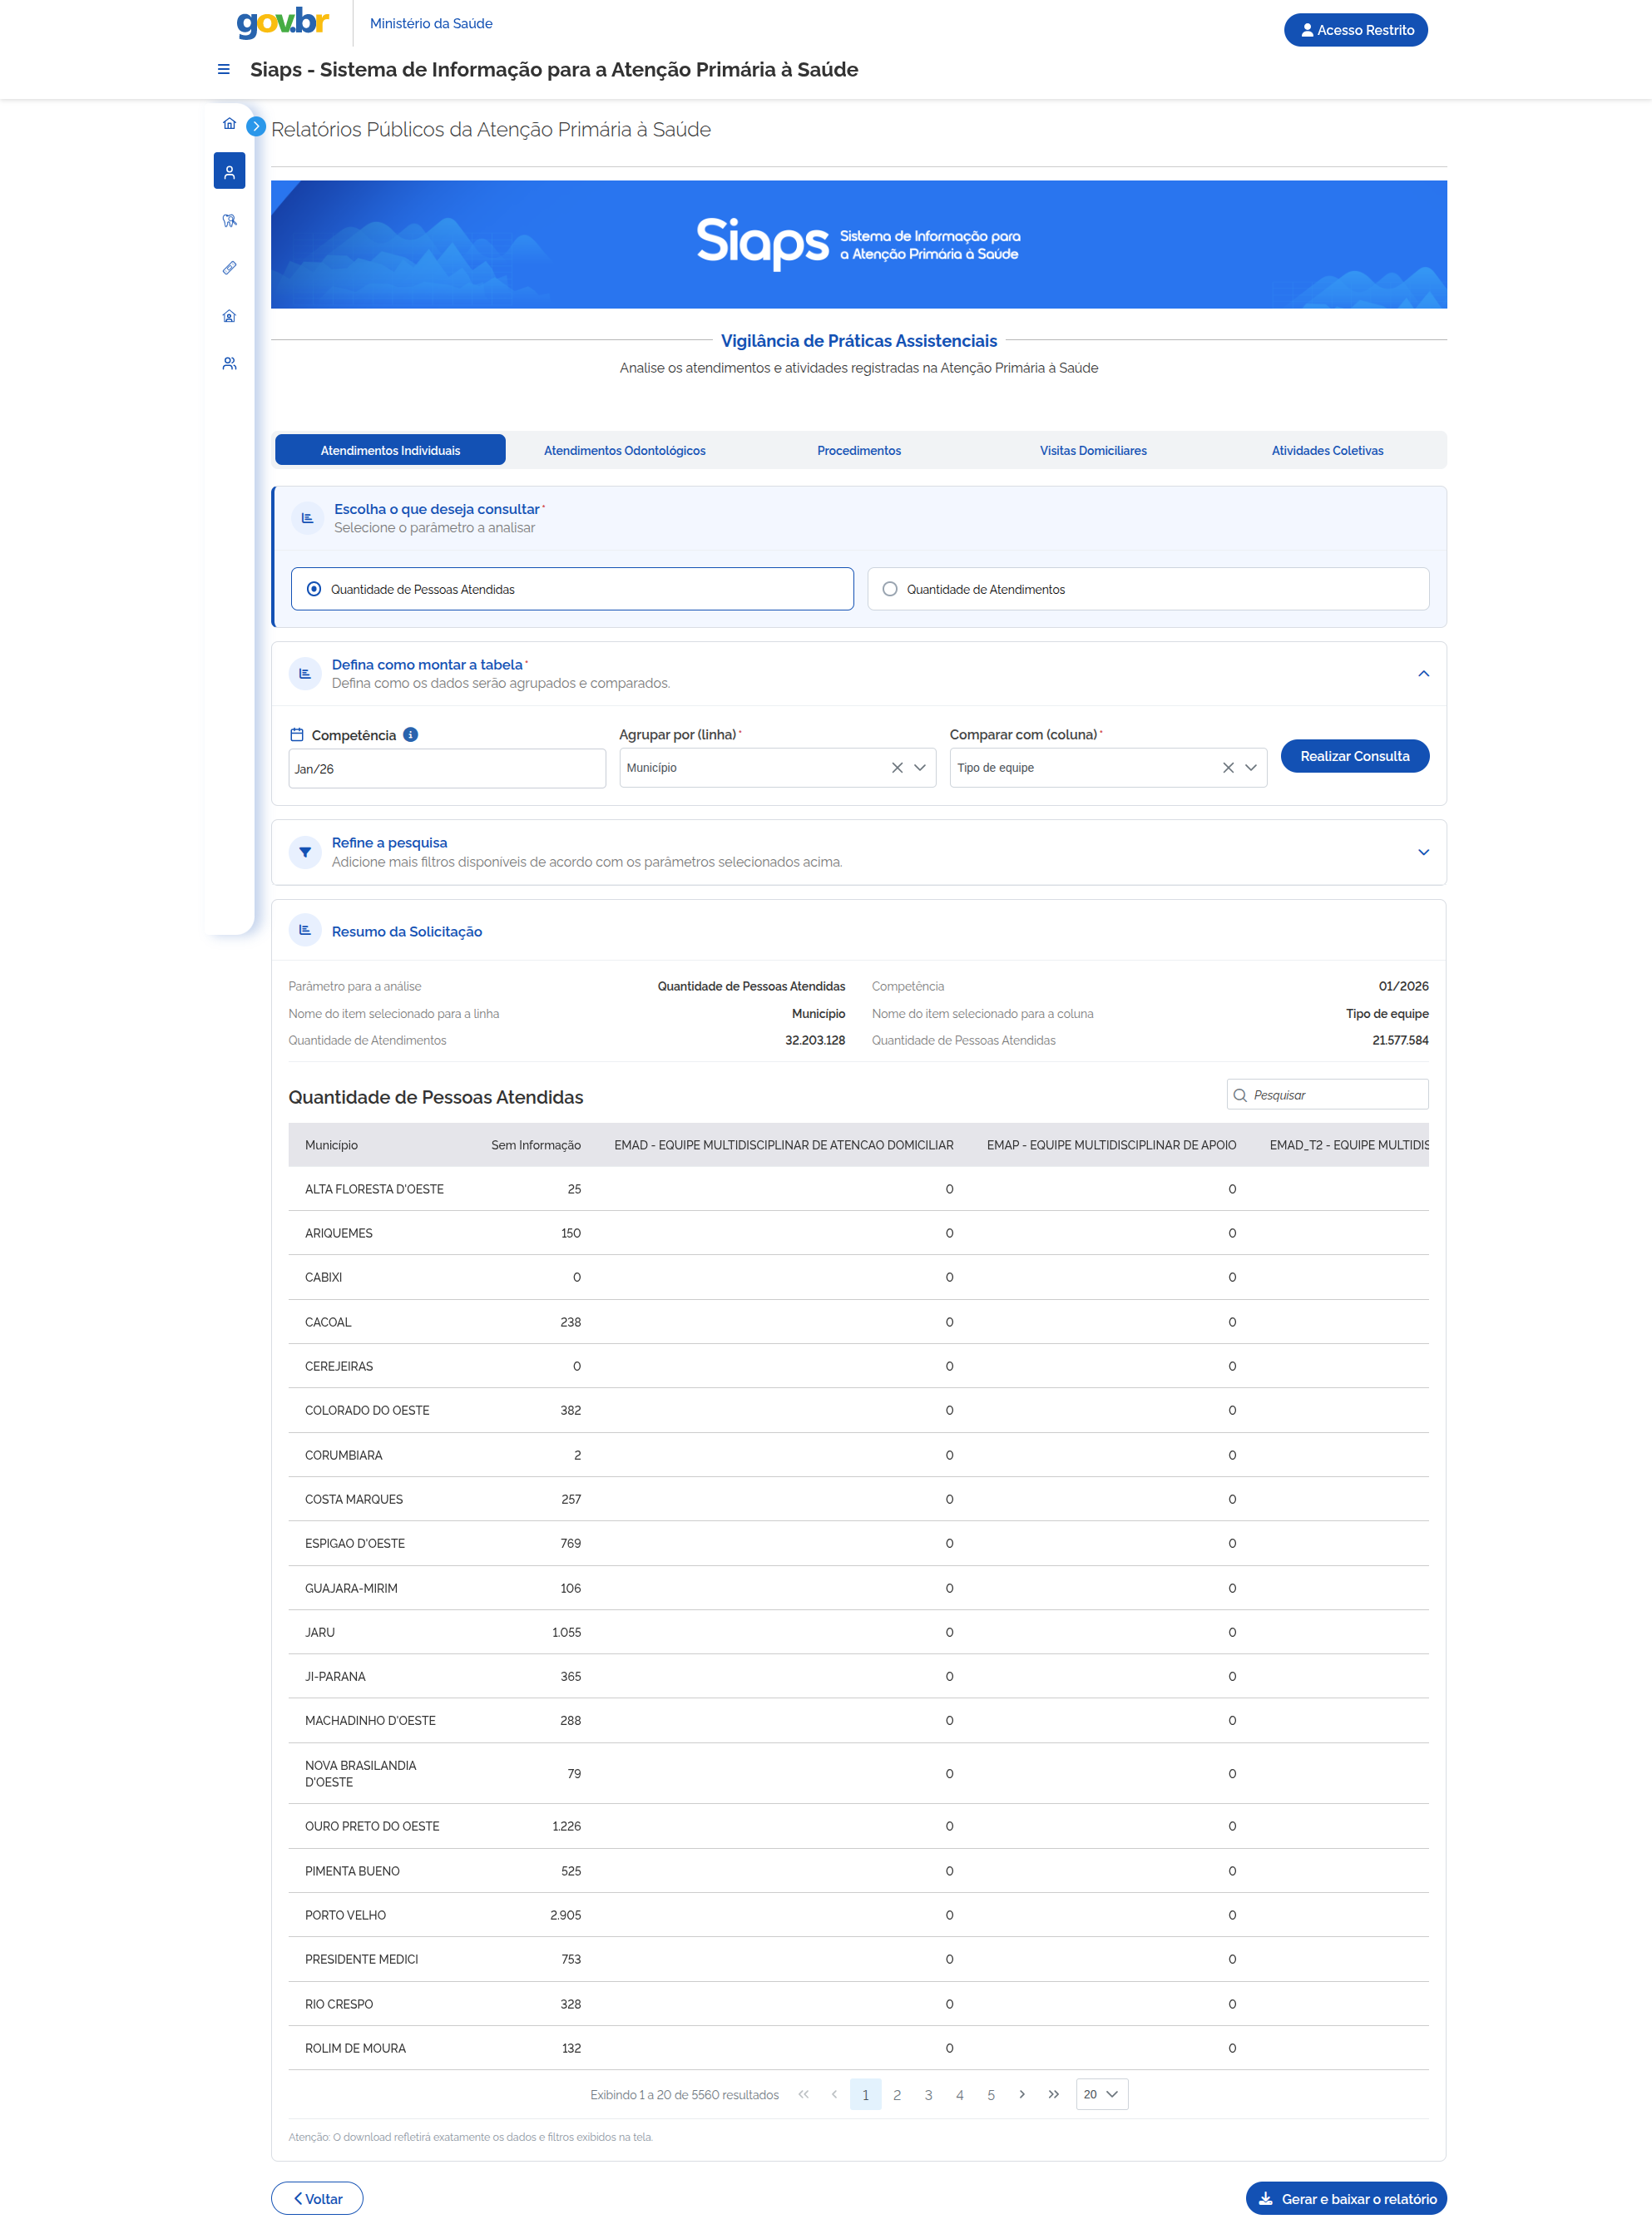Click the EMAP - EQUIPE MULTIDISCIPLINAR DE APOIO header
1652x2219 pixels.
point(1111,1146)
